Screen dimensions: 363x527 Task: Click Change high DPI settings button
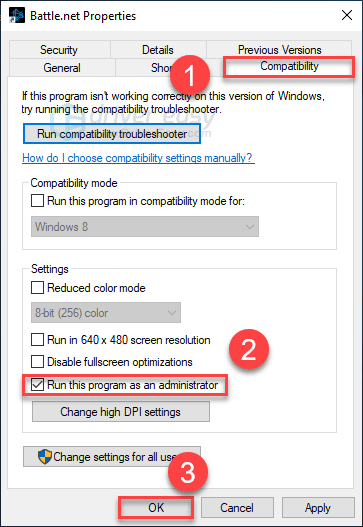pos(121,411)
